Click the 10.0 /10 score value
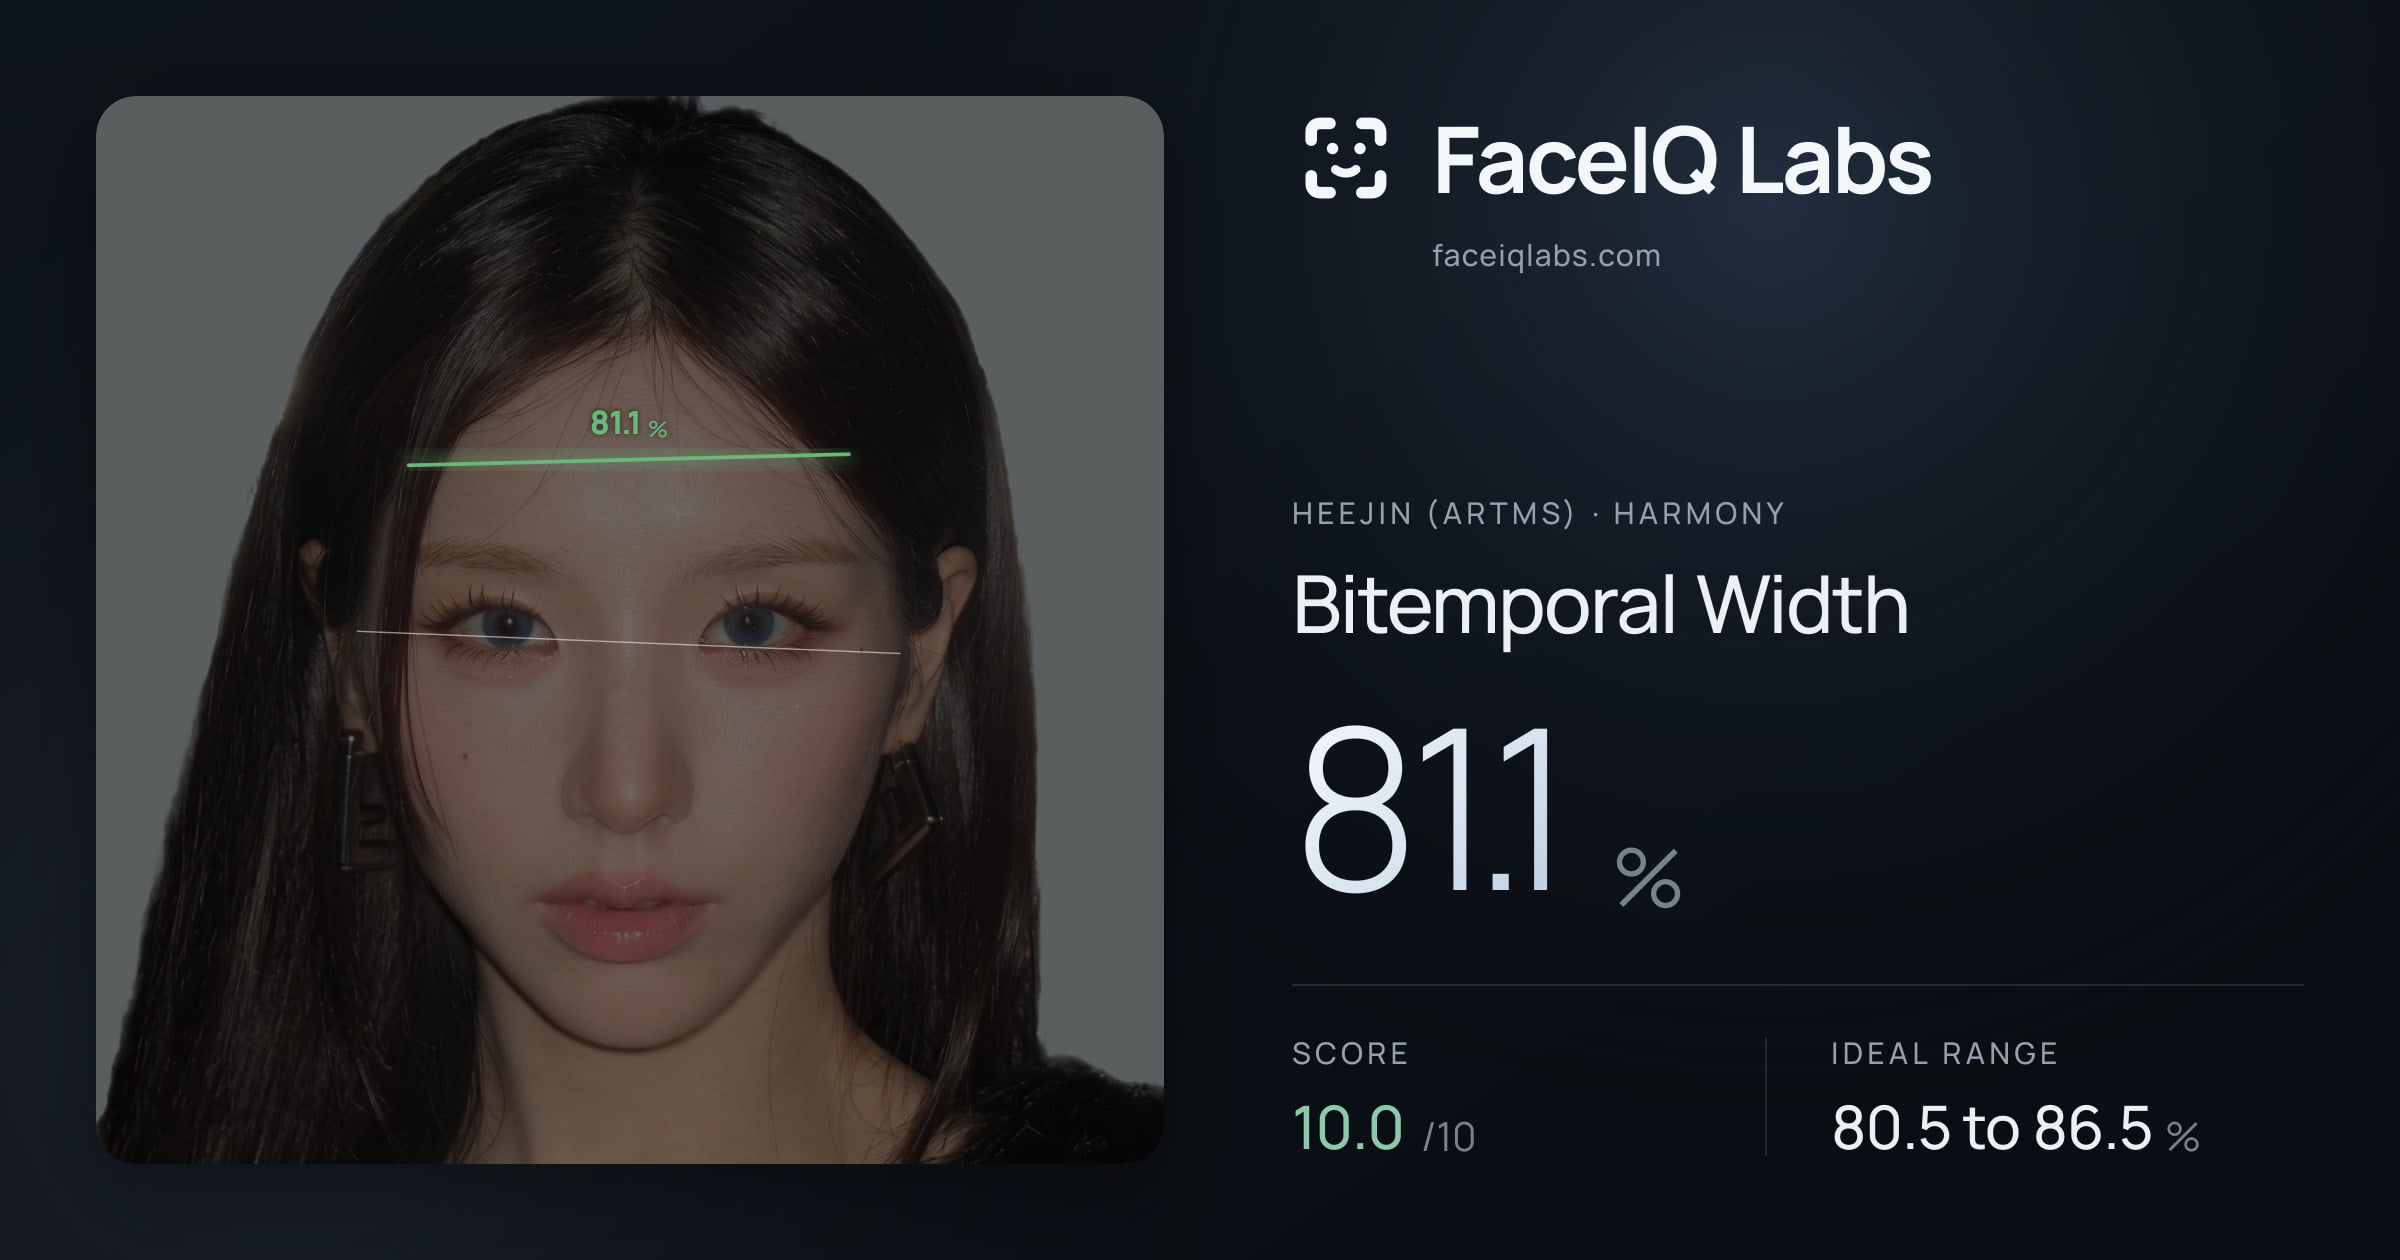 pyautogui.click(x=1383, y=1129)
